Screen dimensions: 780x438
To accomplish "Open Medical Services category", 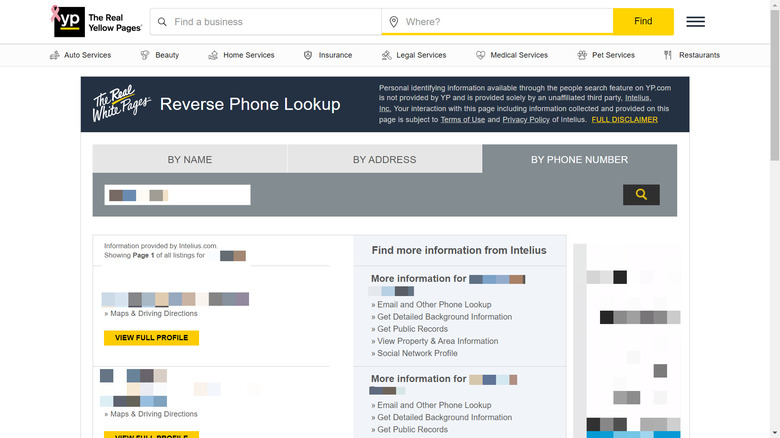I will point(519,55).
